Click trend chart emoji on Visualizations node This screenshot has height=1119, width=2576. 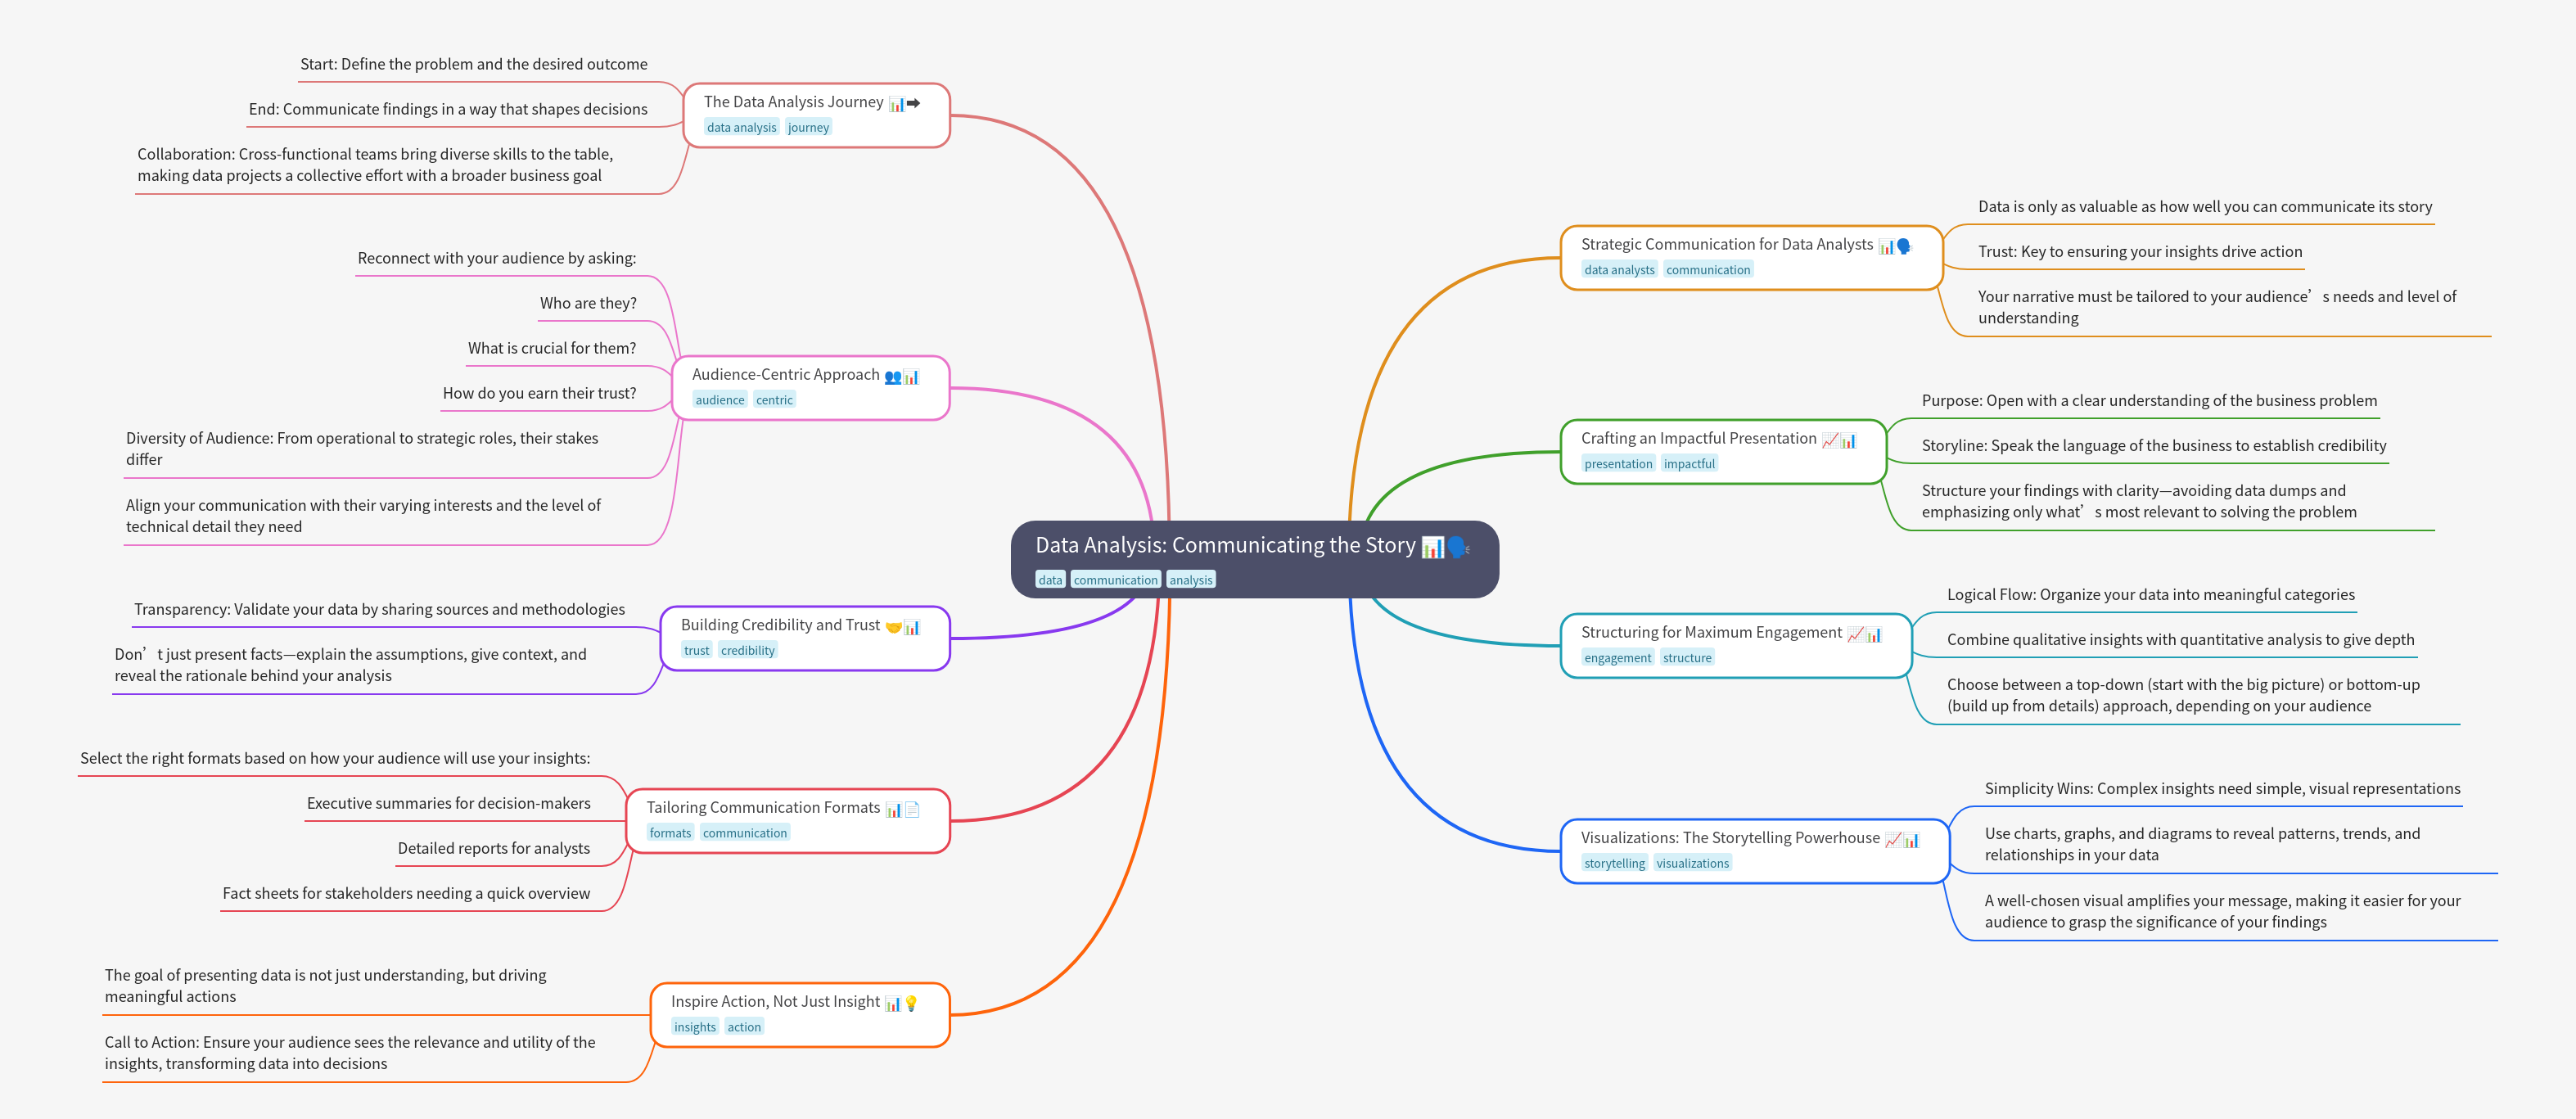click(1893, 839)
